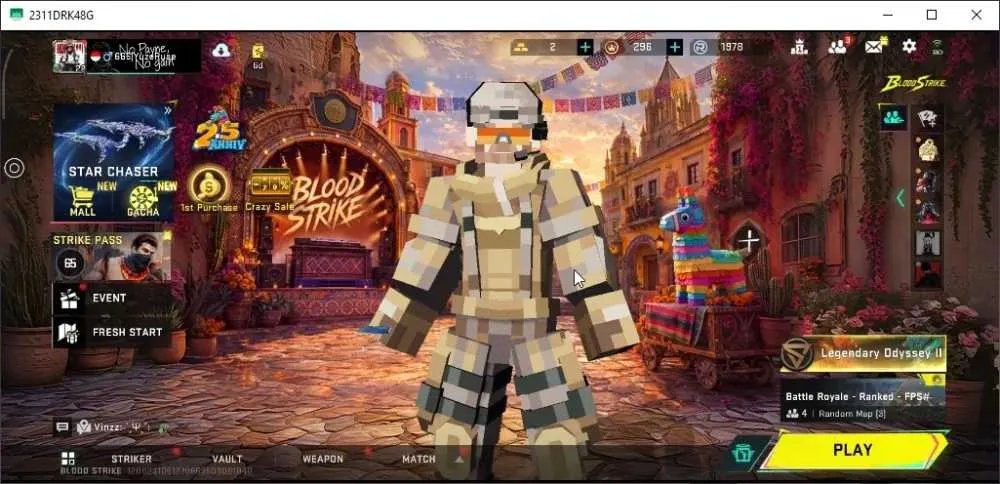
Task: Open the yellow 6d limited-time icon
Action: [258, 55]
